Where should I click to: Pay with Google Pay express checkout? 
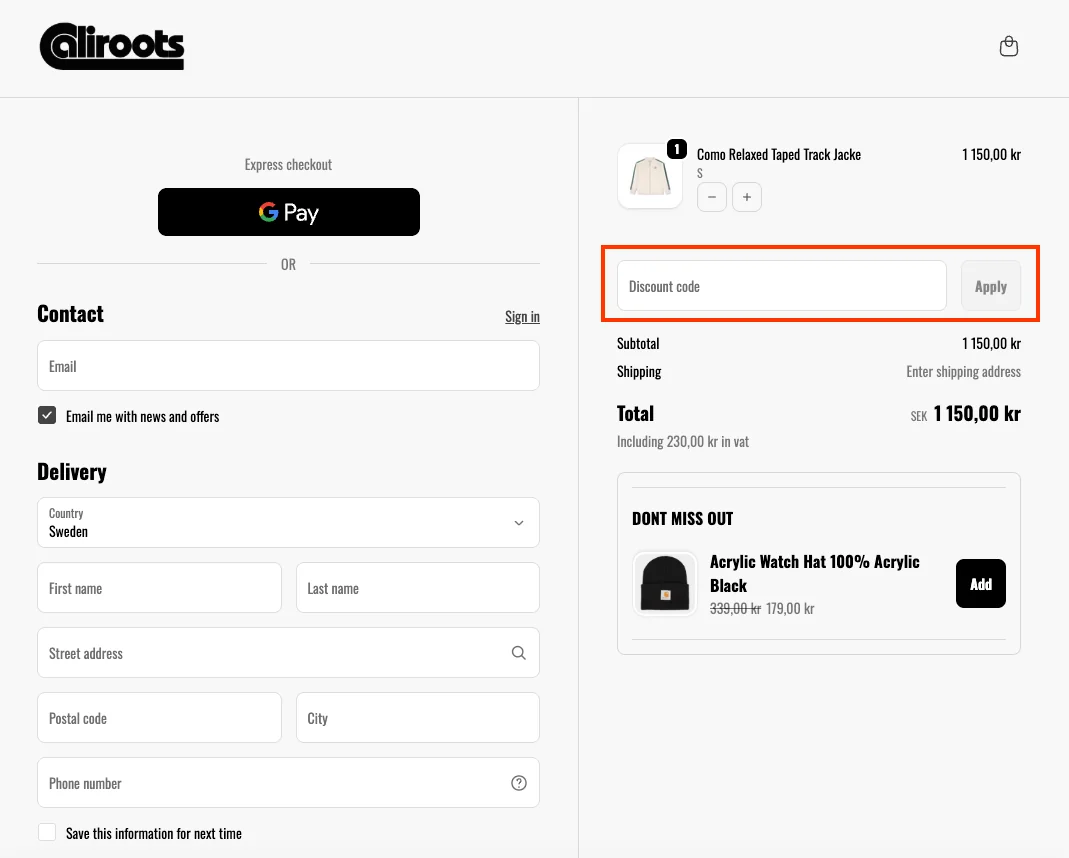tap(288, 212)
